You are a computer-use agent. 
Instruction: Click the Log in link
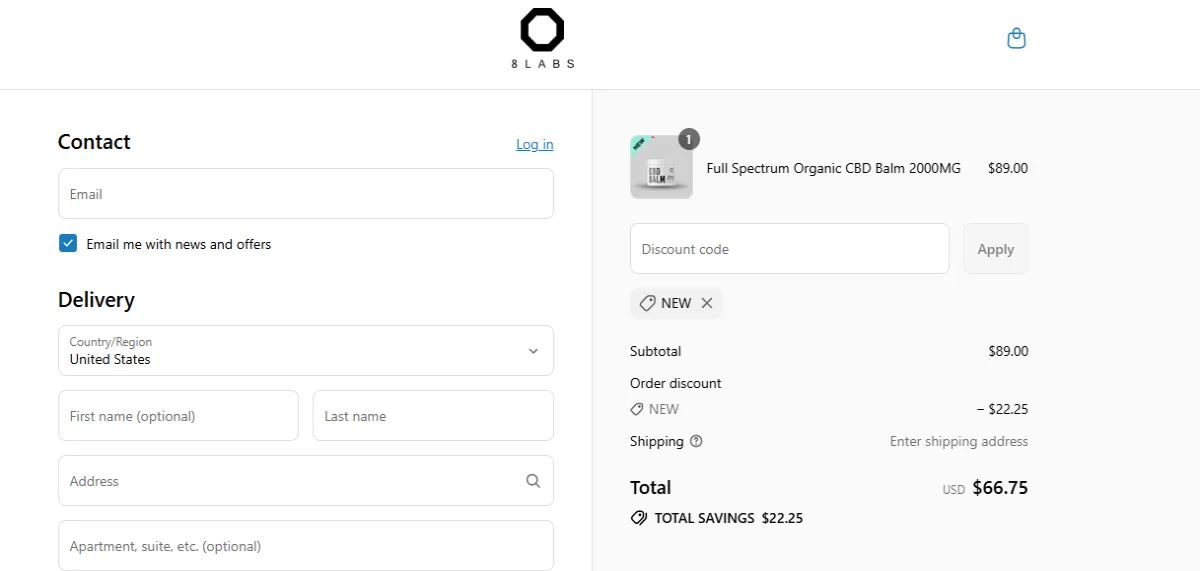534,144
